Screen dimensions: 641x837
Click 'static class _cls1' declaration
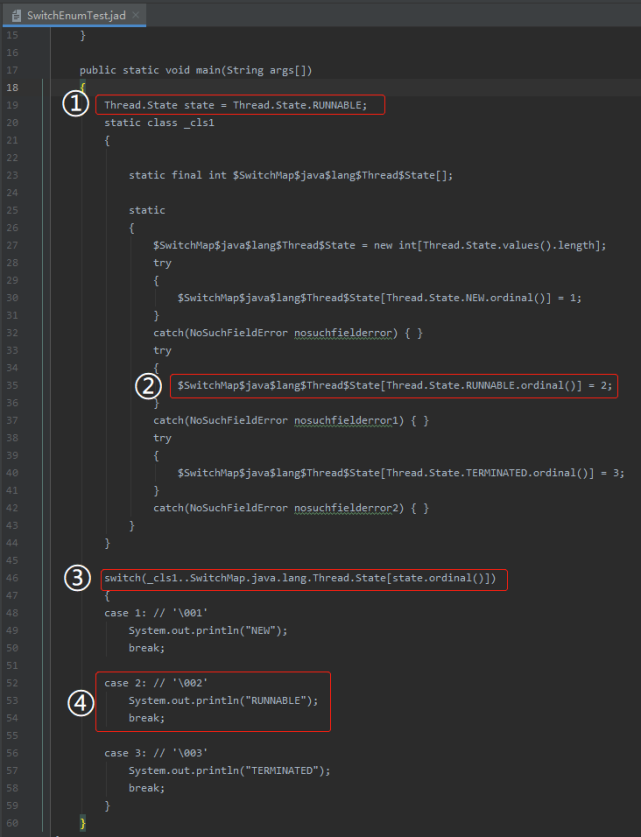(159, 123)
